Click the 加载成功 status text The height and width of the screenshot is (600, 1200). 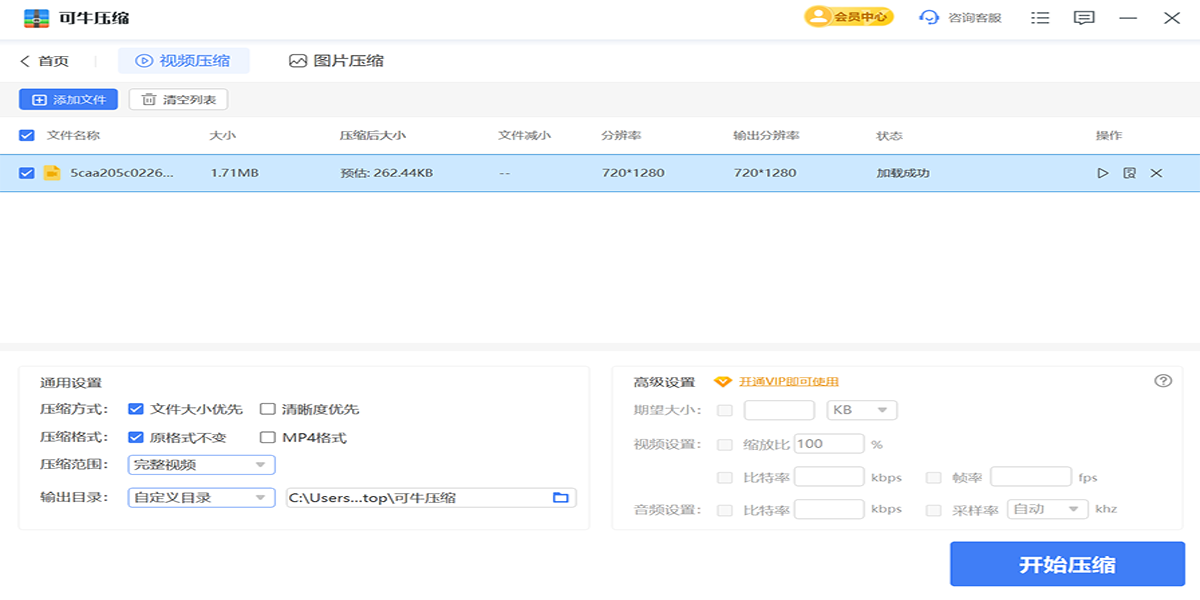point(903,173)
